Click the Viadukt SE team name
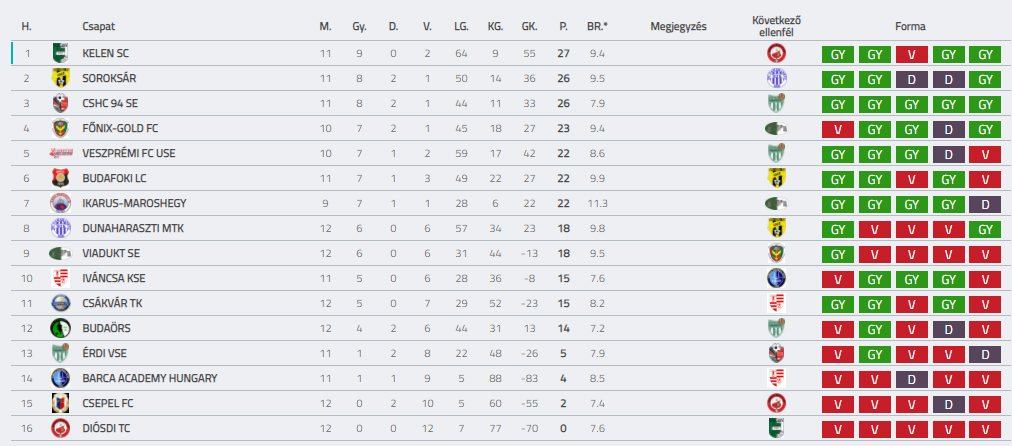This screenshot has width=1012, height=446. [x=112, y=253]
